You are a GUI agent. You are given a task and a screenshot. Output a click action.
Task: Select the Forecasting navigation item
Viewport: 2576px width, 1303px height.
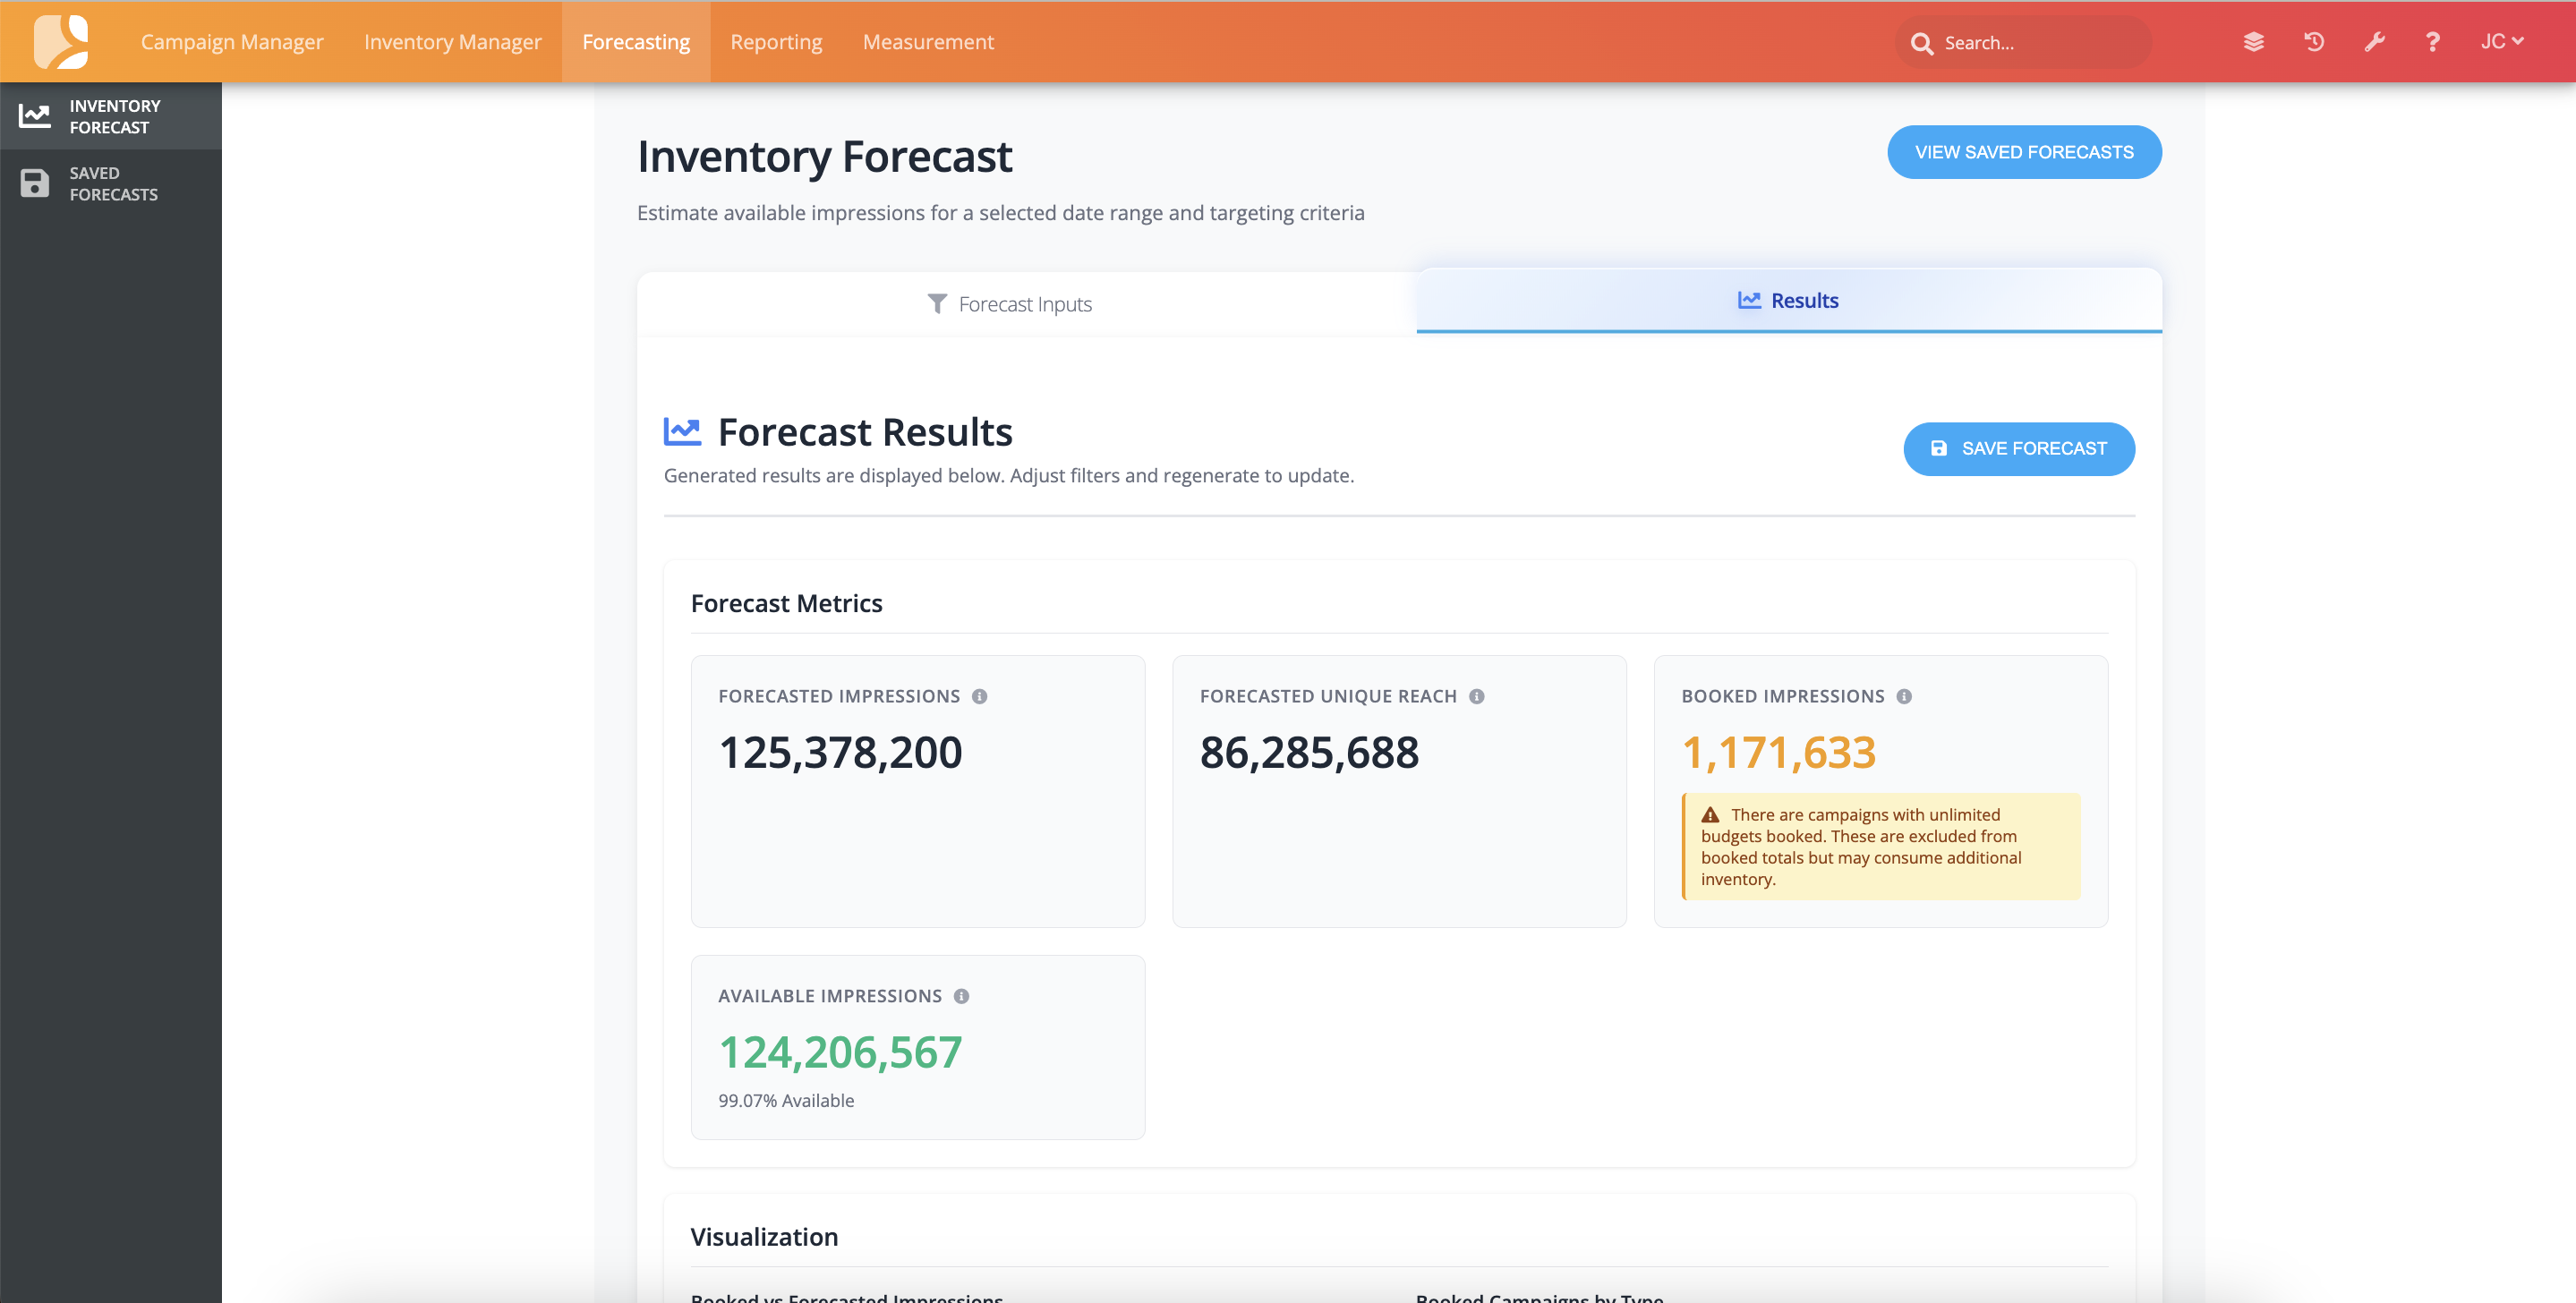(x=636, y=42)
